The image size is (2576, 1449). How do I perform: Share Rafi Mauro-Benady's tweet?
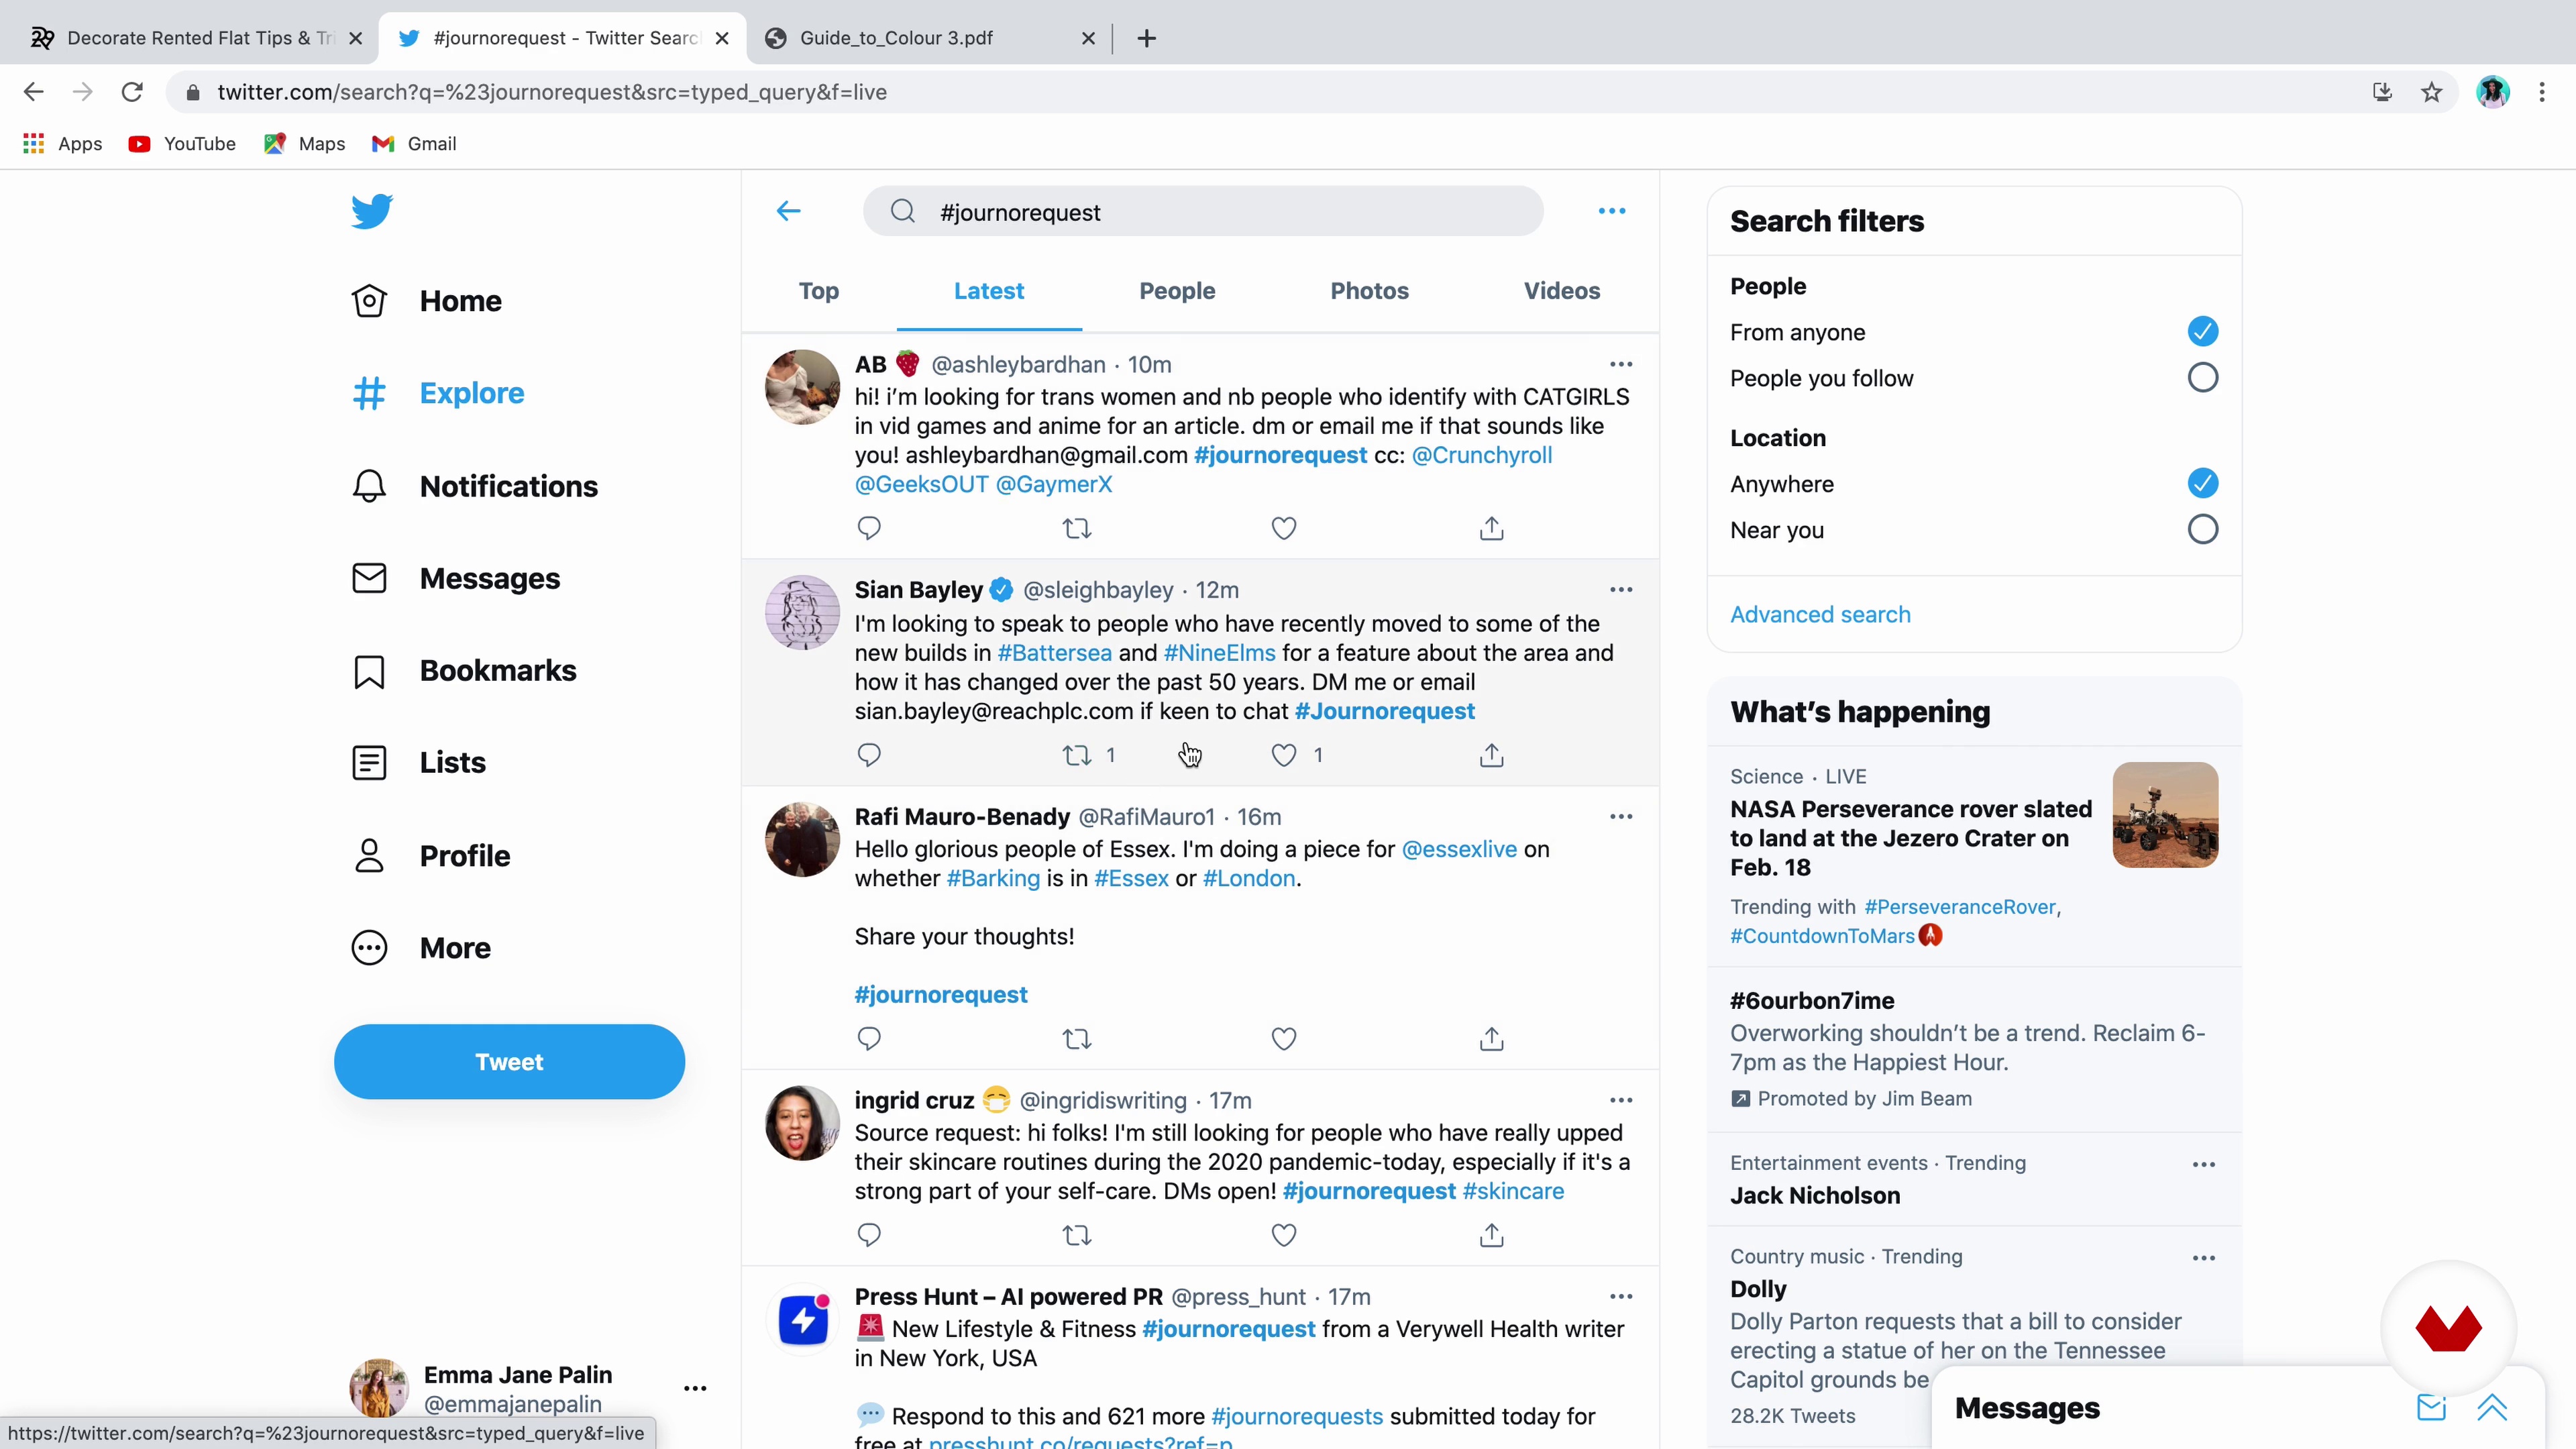[x=1491, y=1039]
